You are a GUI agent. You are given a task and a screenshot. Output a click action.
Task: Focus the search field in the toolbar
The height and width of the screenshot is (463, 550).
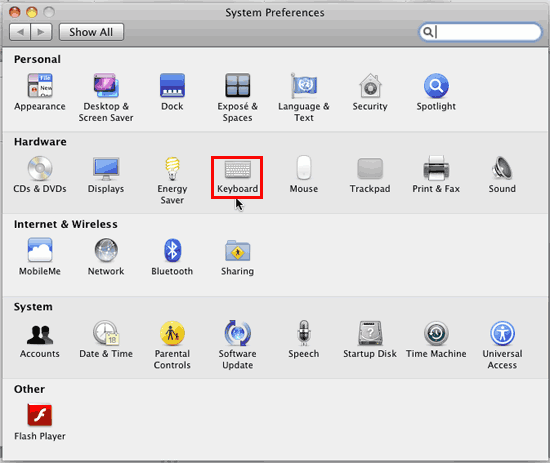click(480, 32)
